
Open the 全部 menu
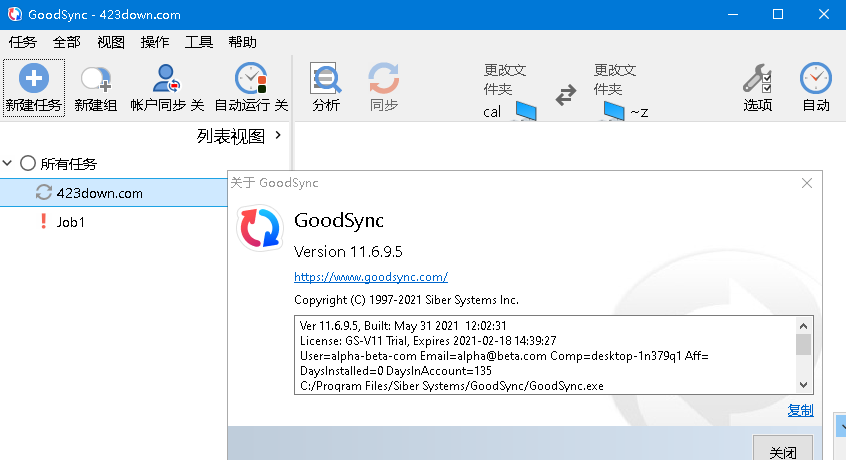pyautogui.click(x=66, y=42)
